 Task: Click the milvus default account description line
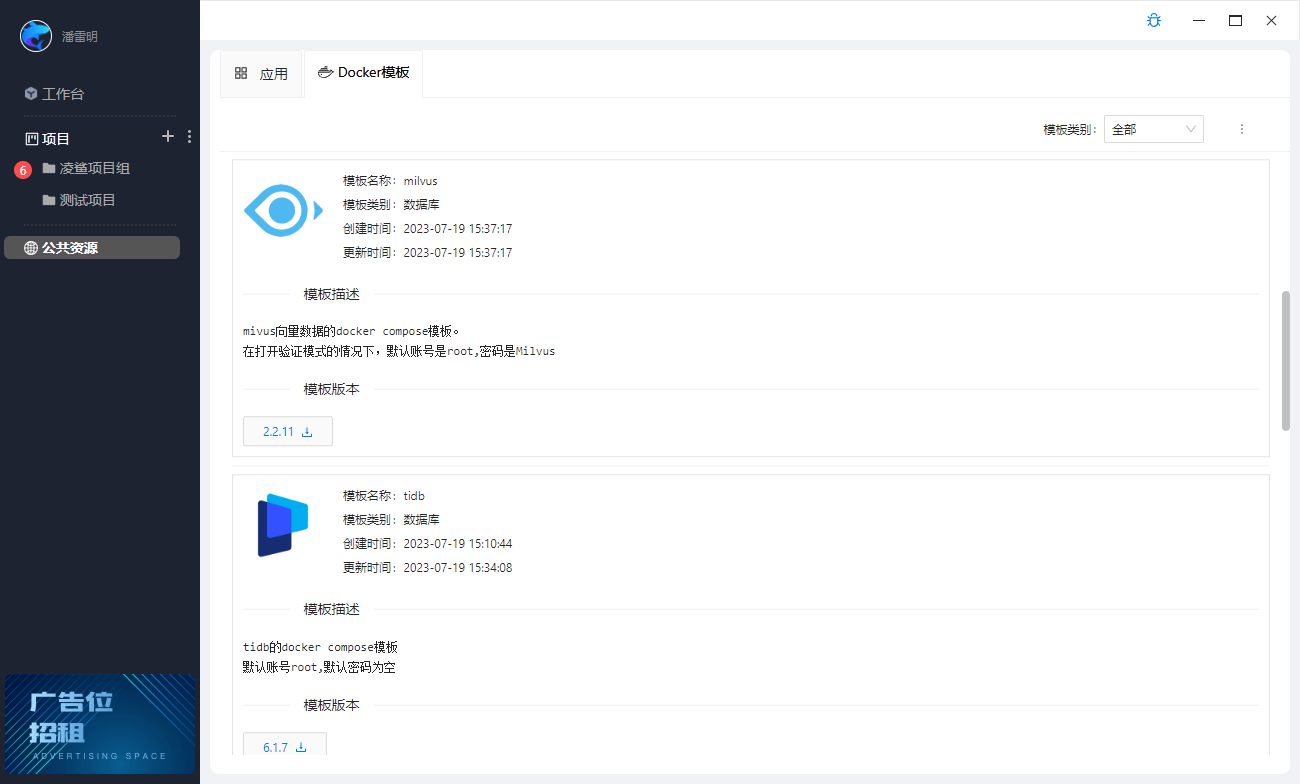tap(399, 351)
